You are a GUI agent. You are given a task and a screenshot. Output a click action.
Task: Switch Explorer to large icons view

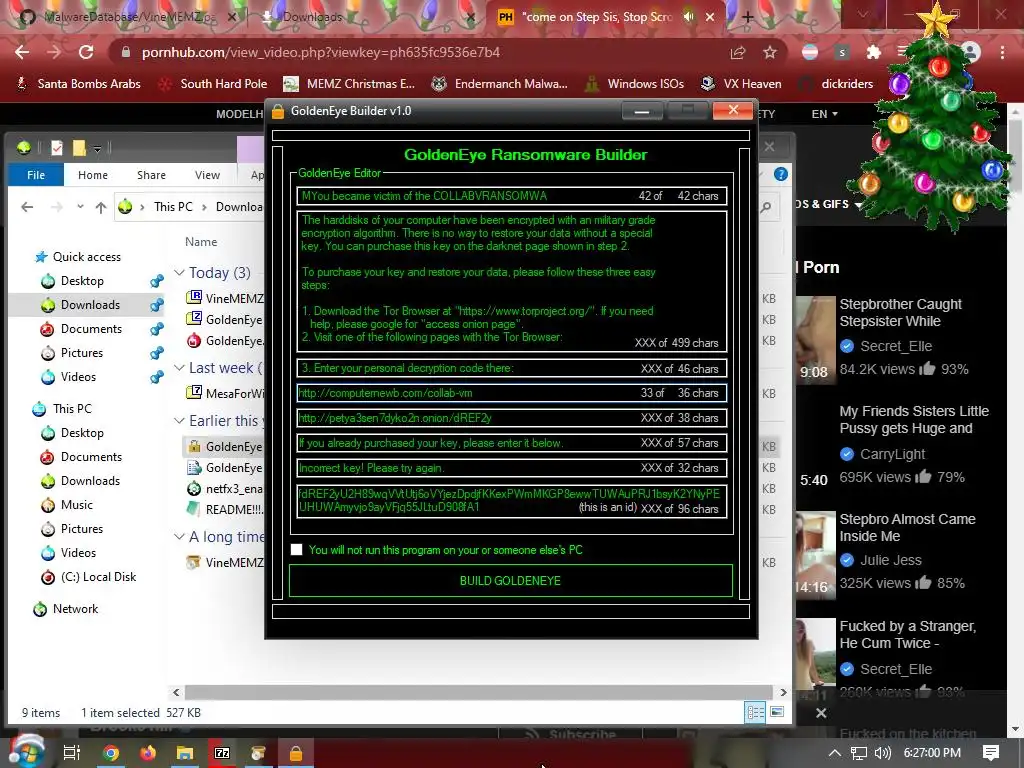pos(777,712)
